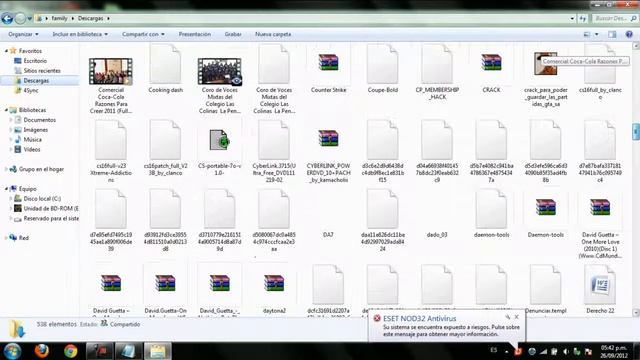Select the first Coro de Voces Mixtas video thumbnail

point(220,71)
